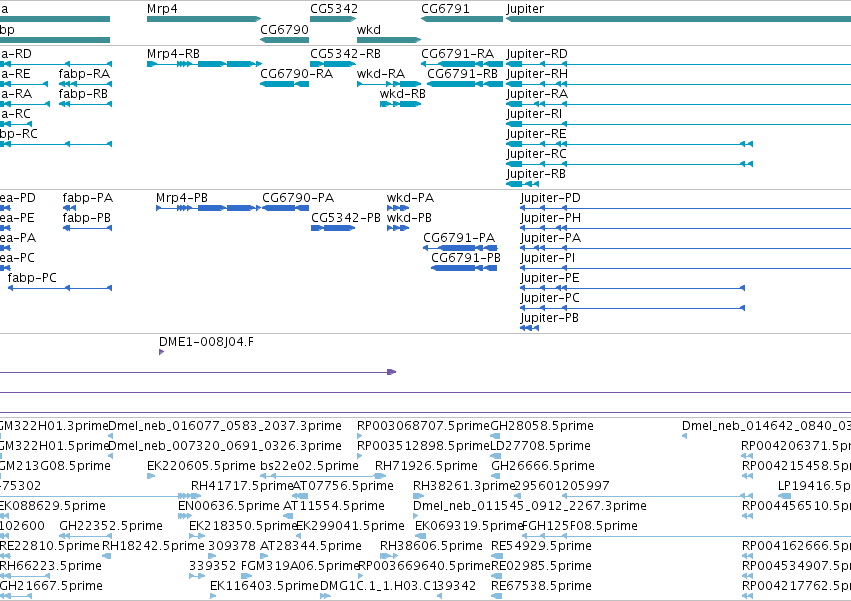Open protein fabp-PA

pos(87,198)
